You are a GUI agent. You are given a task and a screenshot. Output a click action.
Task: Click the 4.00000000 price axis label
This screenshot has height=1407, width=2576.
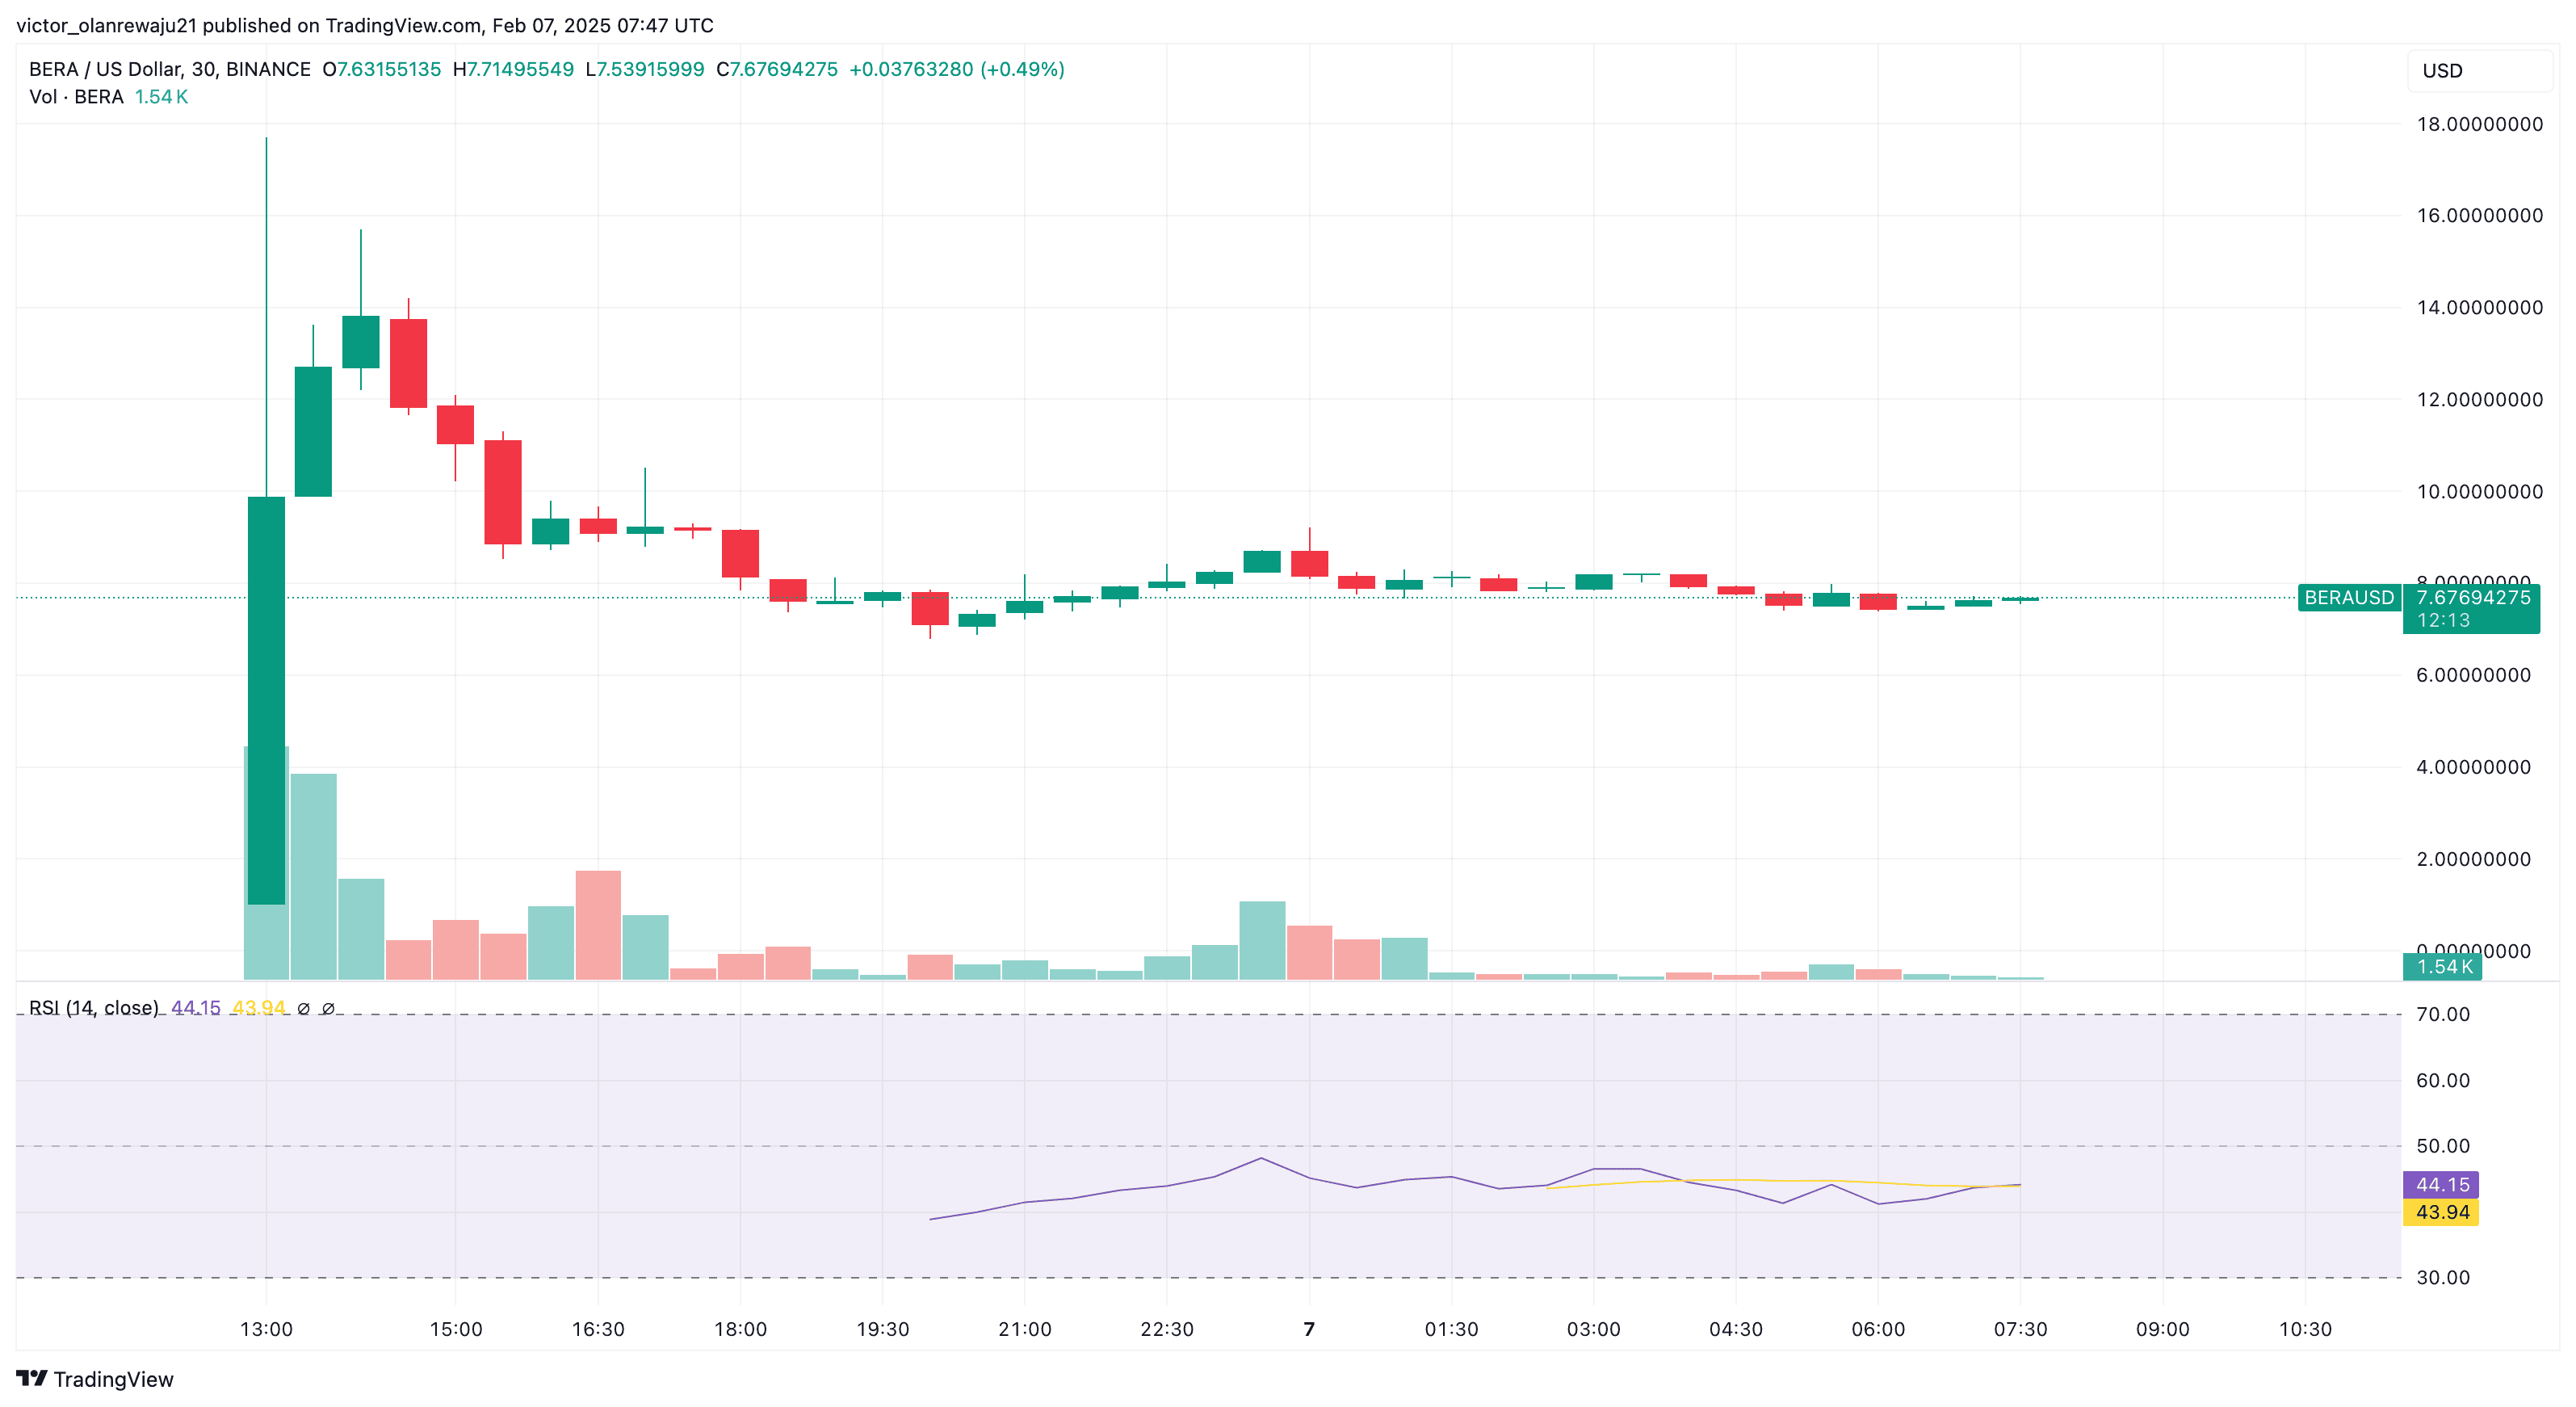[2473, 767]
